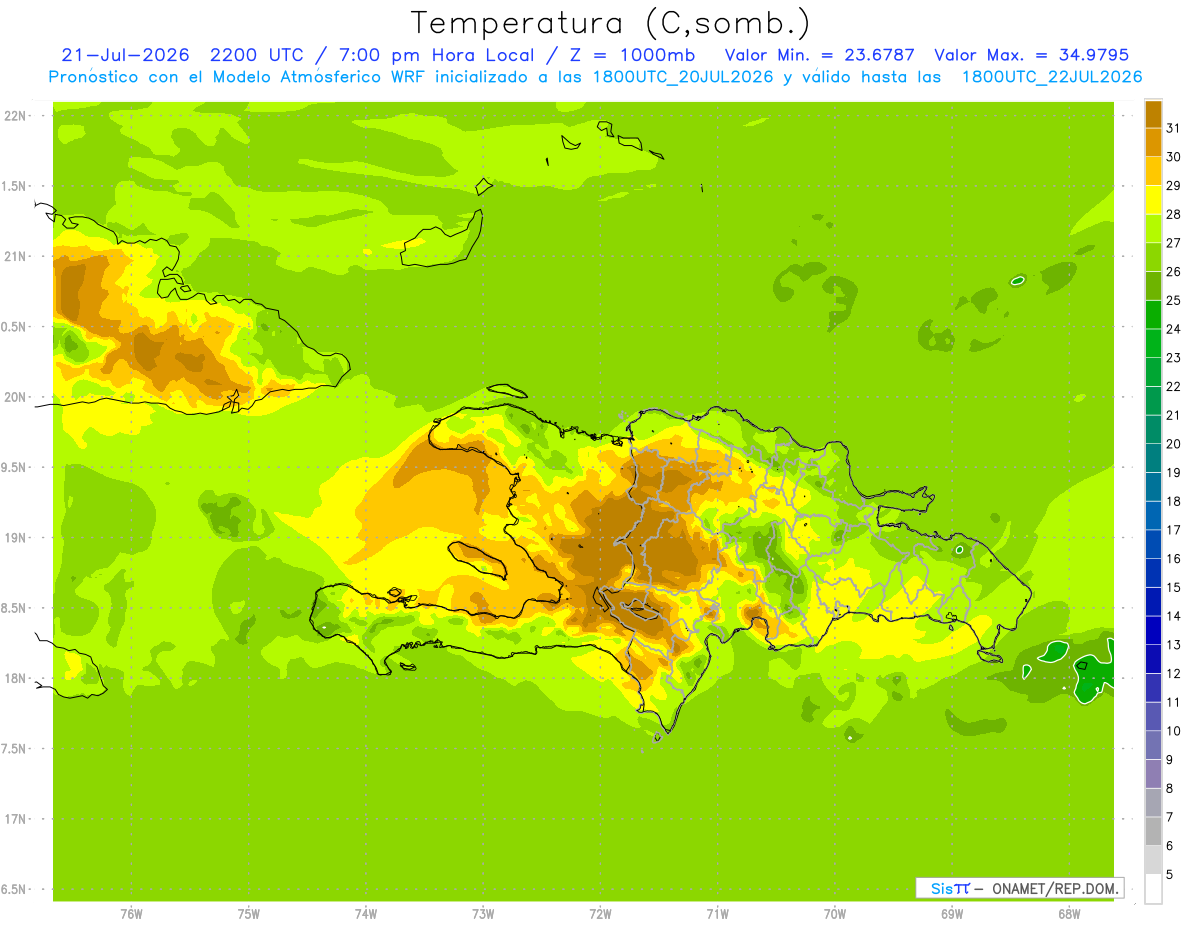Click the "SisTT - ONAMET/REP.DOM." credit box
The image size is (1200, 927).
click(1019, 888)
